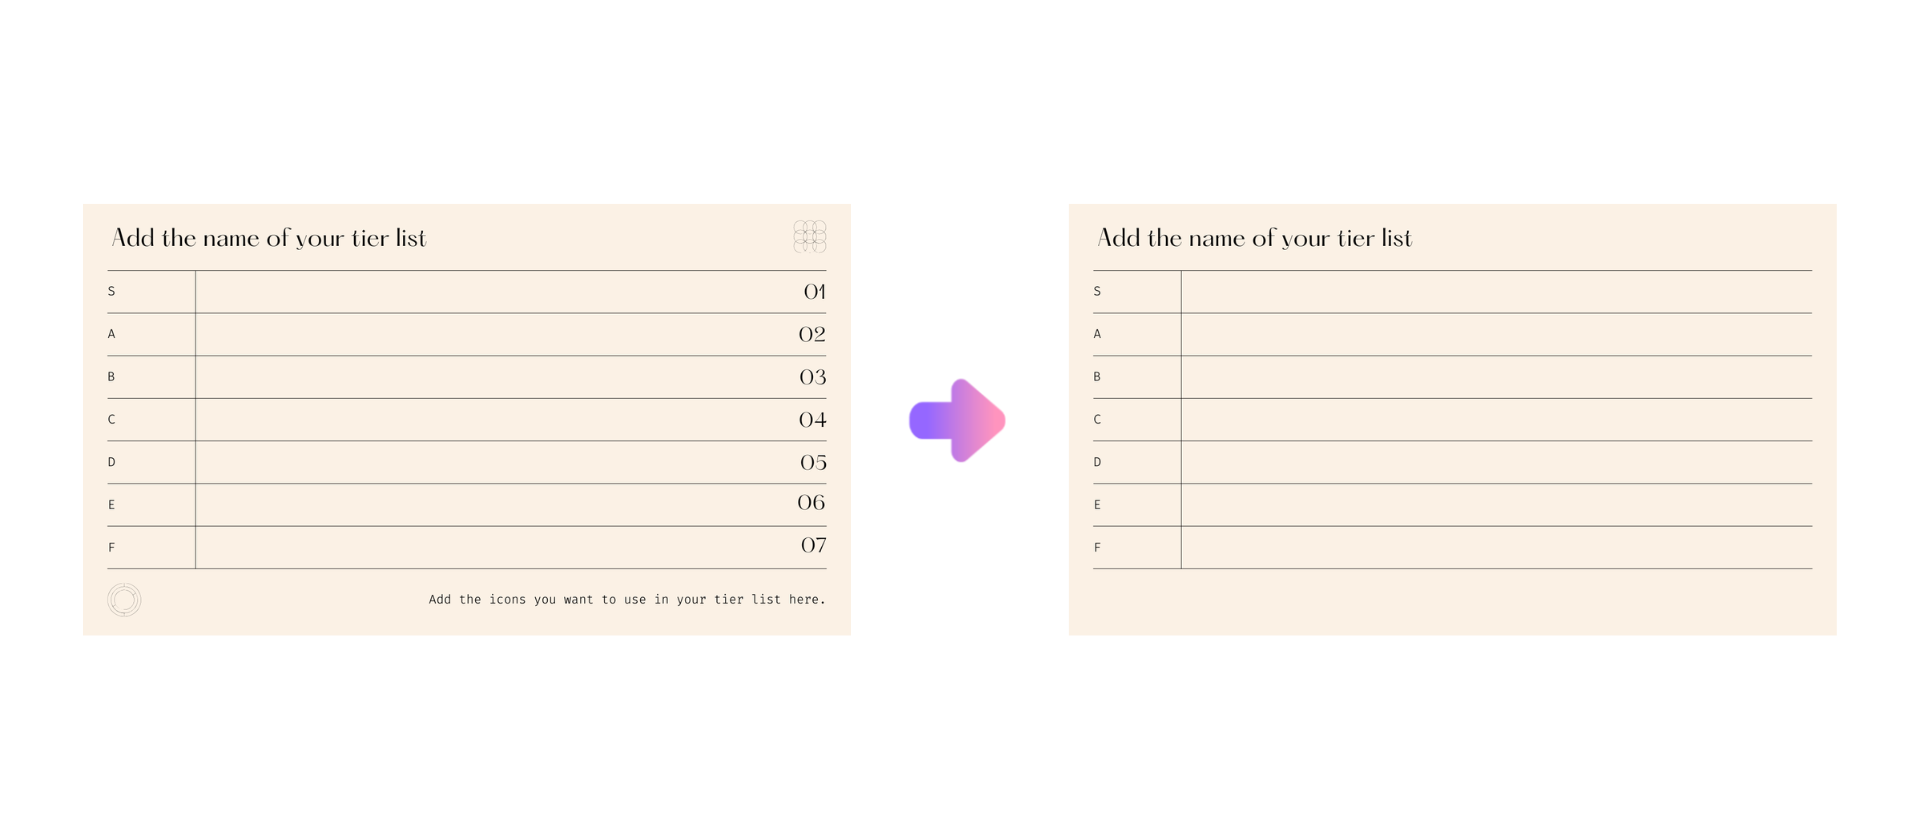The image size is (1920, 830).
Task: Click the footer text about adding icons
Action: point(627,600)
